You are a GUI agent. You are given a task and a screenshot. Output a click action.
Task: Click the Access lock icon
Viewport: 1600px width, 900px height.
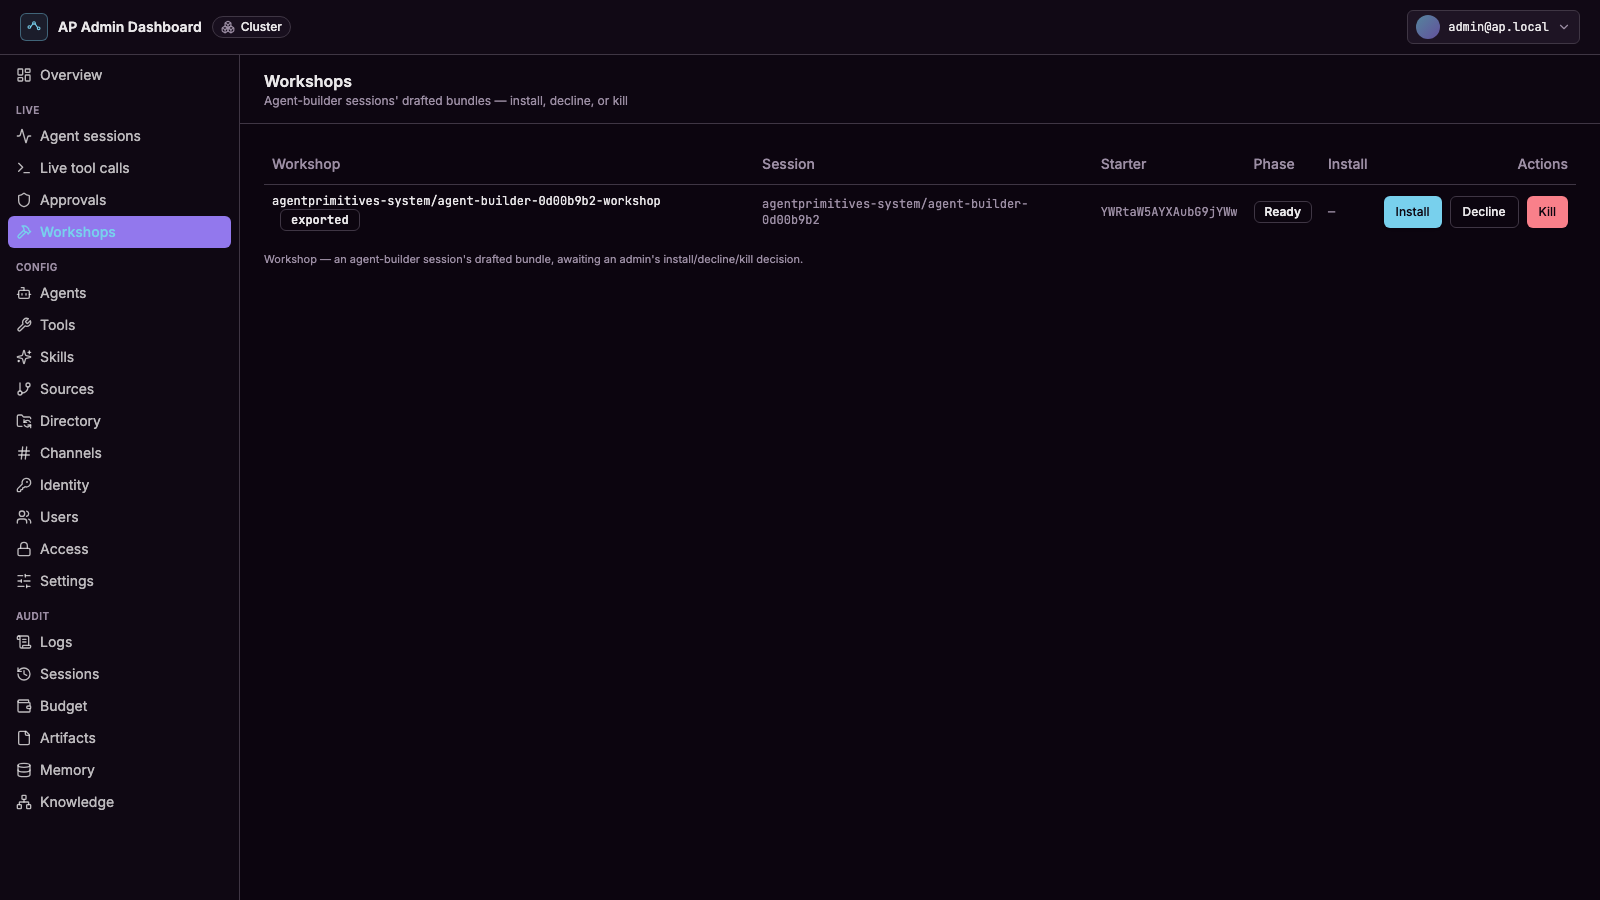(24, 549)
